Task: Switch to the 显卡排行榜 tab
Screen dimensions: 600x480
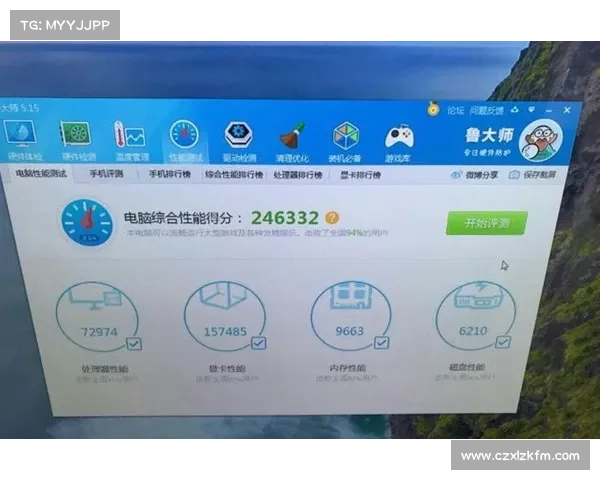Action: point(360,175)
